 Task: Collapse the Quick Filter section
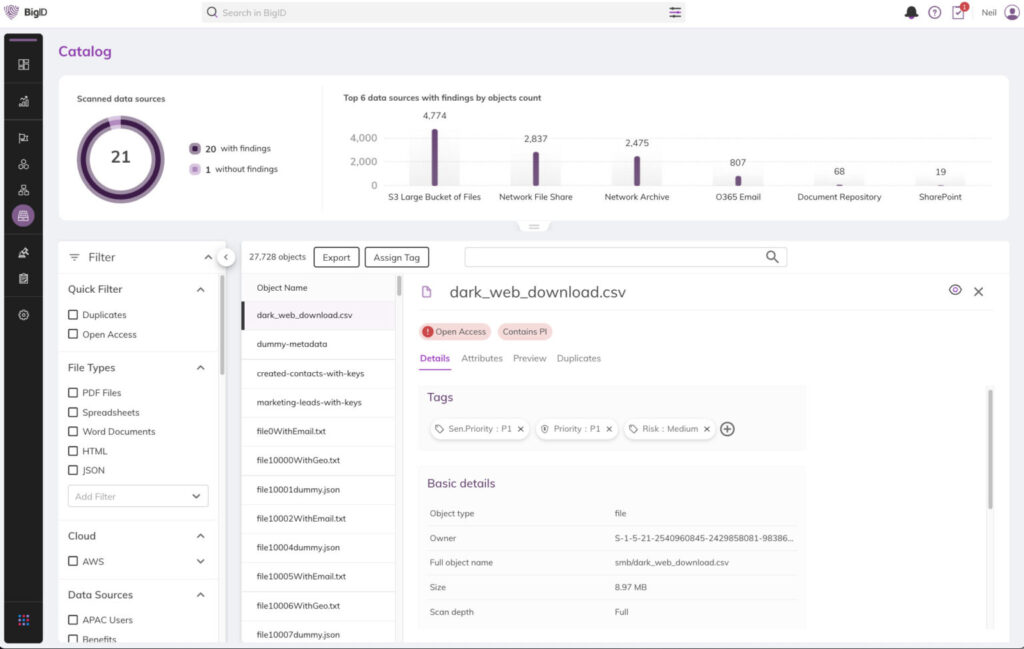click(200, 289)
